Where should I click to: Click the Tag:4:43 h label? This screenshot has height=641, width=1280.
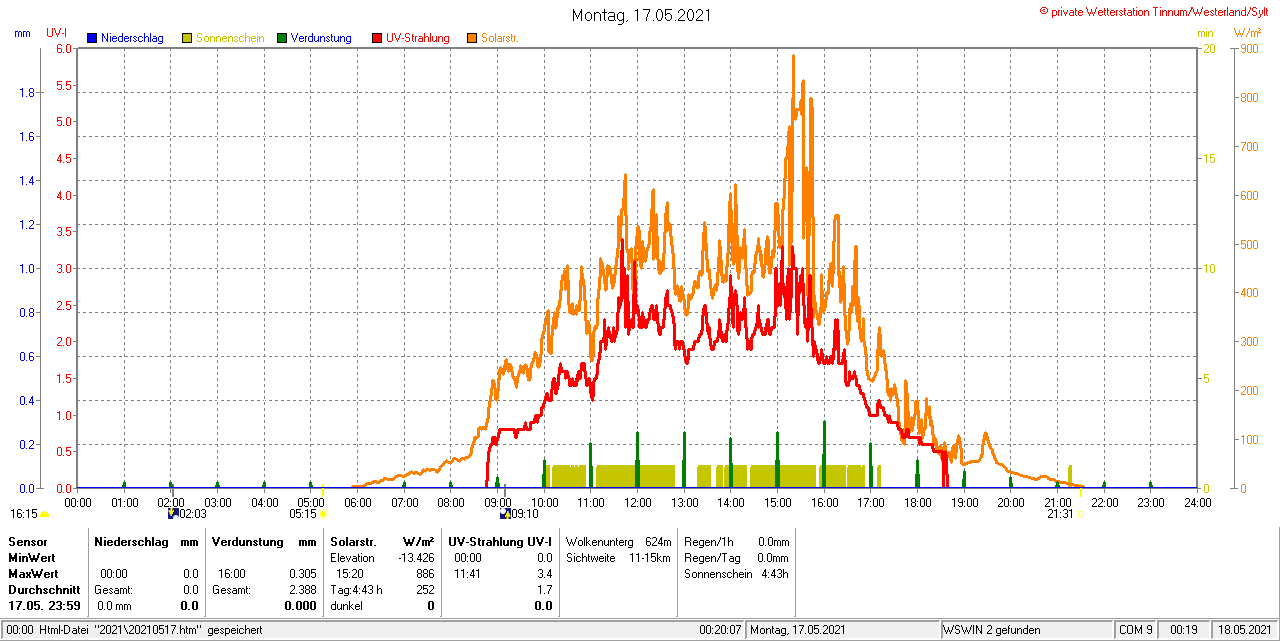coord(357,590)
